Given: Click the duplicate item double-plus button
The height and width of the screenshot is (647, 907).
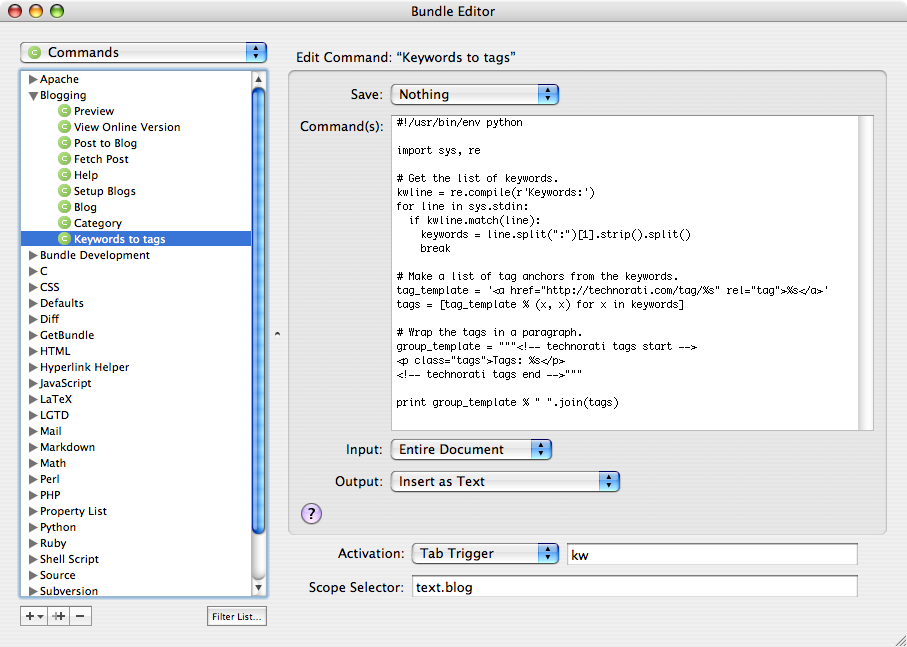Looking at the screenshot, I should pyautogui.click(x=58, y=616).
